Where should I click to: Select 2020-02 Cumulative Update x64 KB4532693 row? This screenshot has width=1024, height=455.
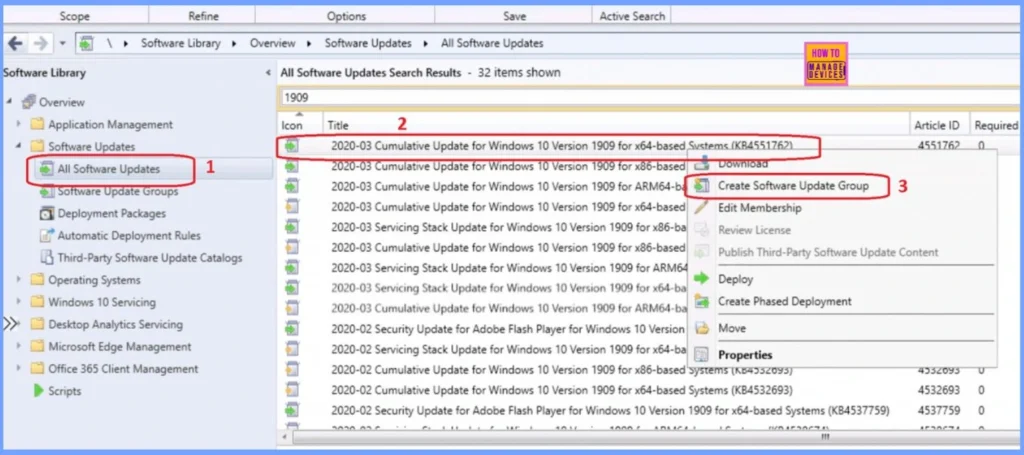point(650,390)
